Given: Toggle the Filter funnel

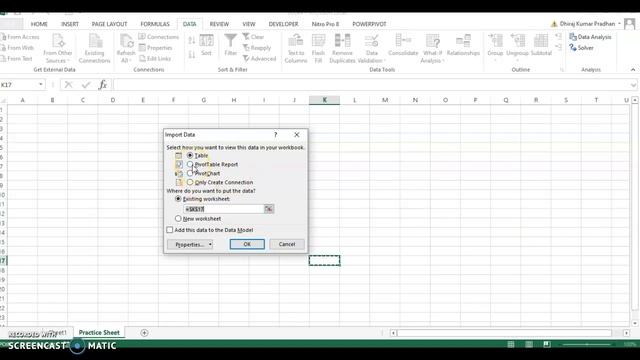Looking at the screenshot, I should tap(231, 45).
